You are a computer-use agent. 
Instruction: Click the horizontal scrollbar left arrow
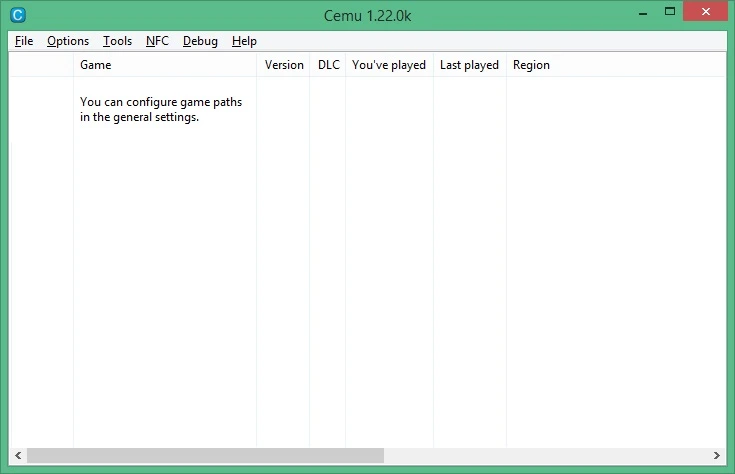(18, 455)
